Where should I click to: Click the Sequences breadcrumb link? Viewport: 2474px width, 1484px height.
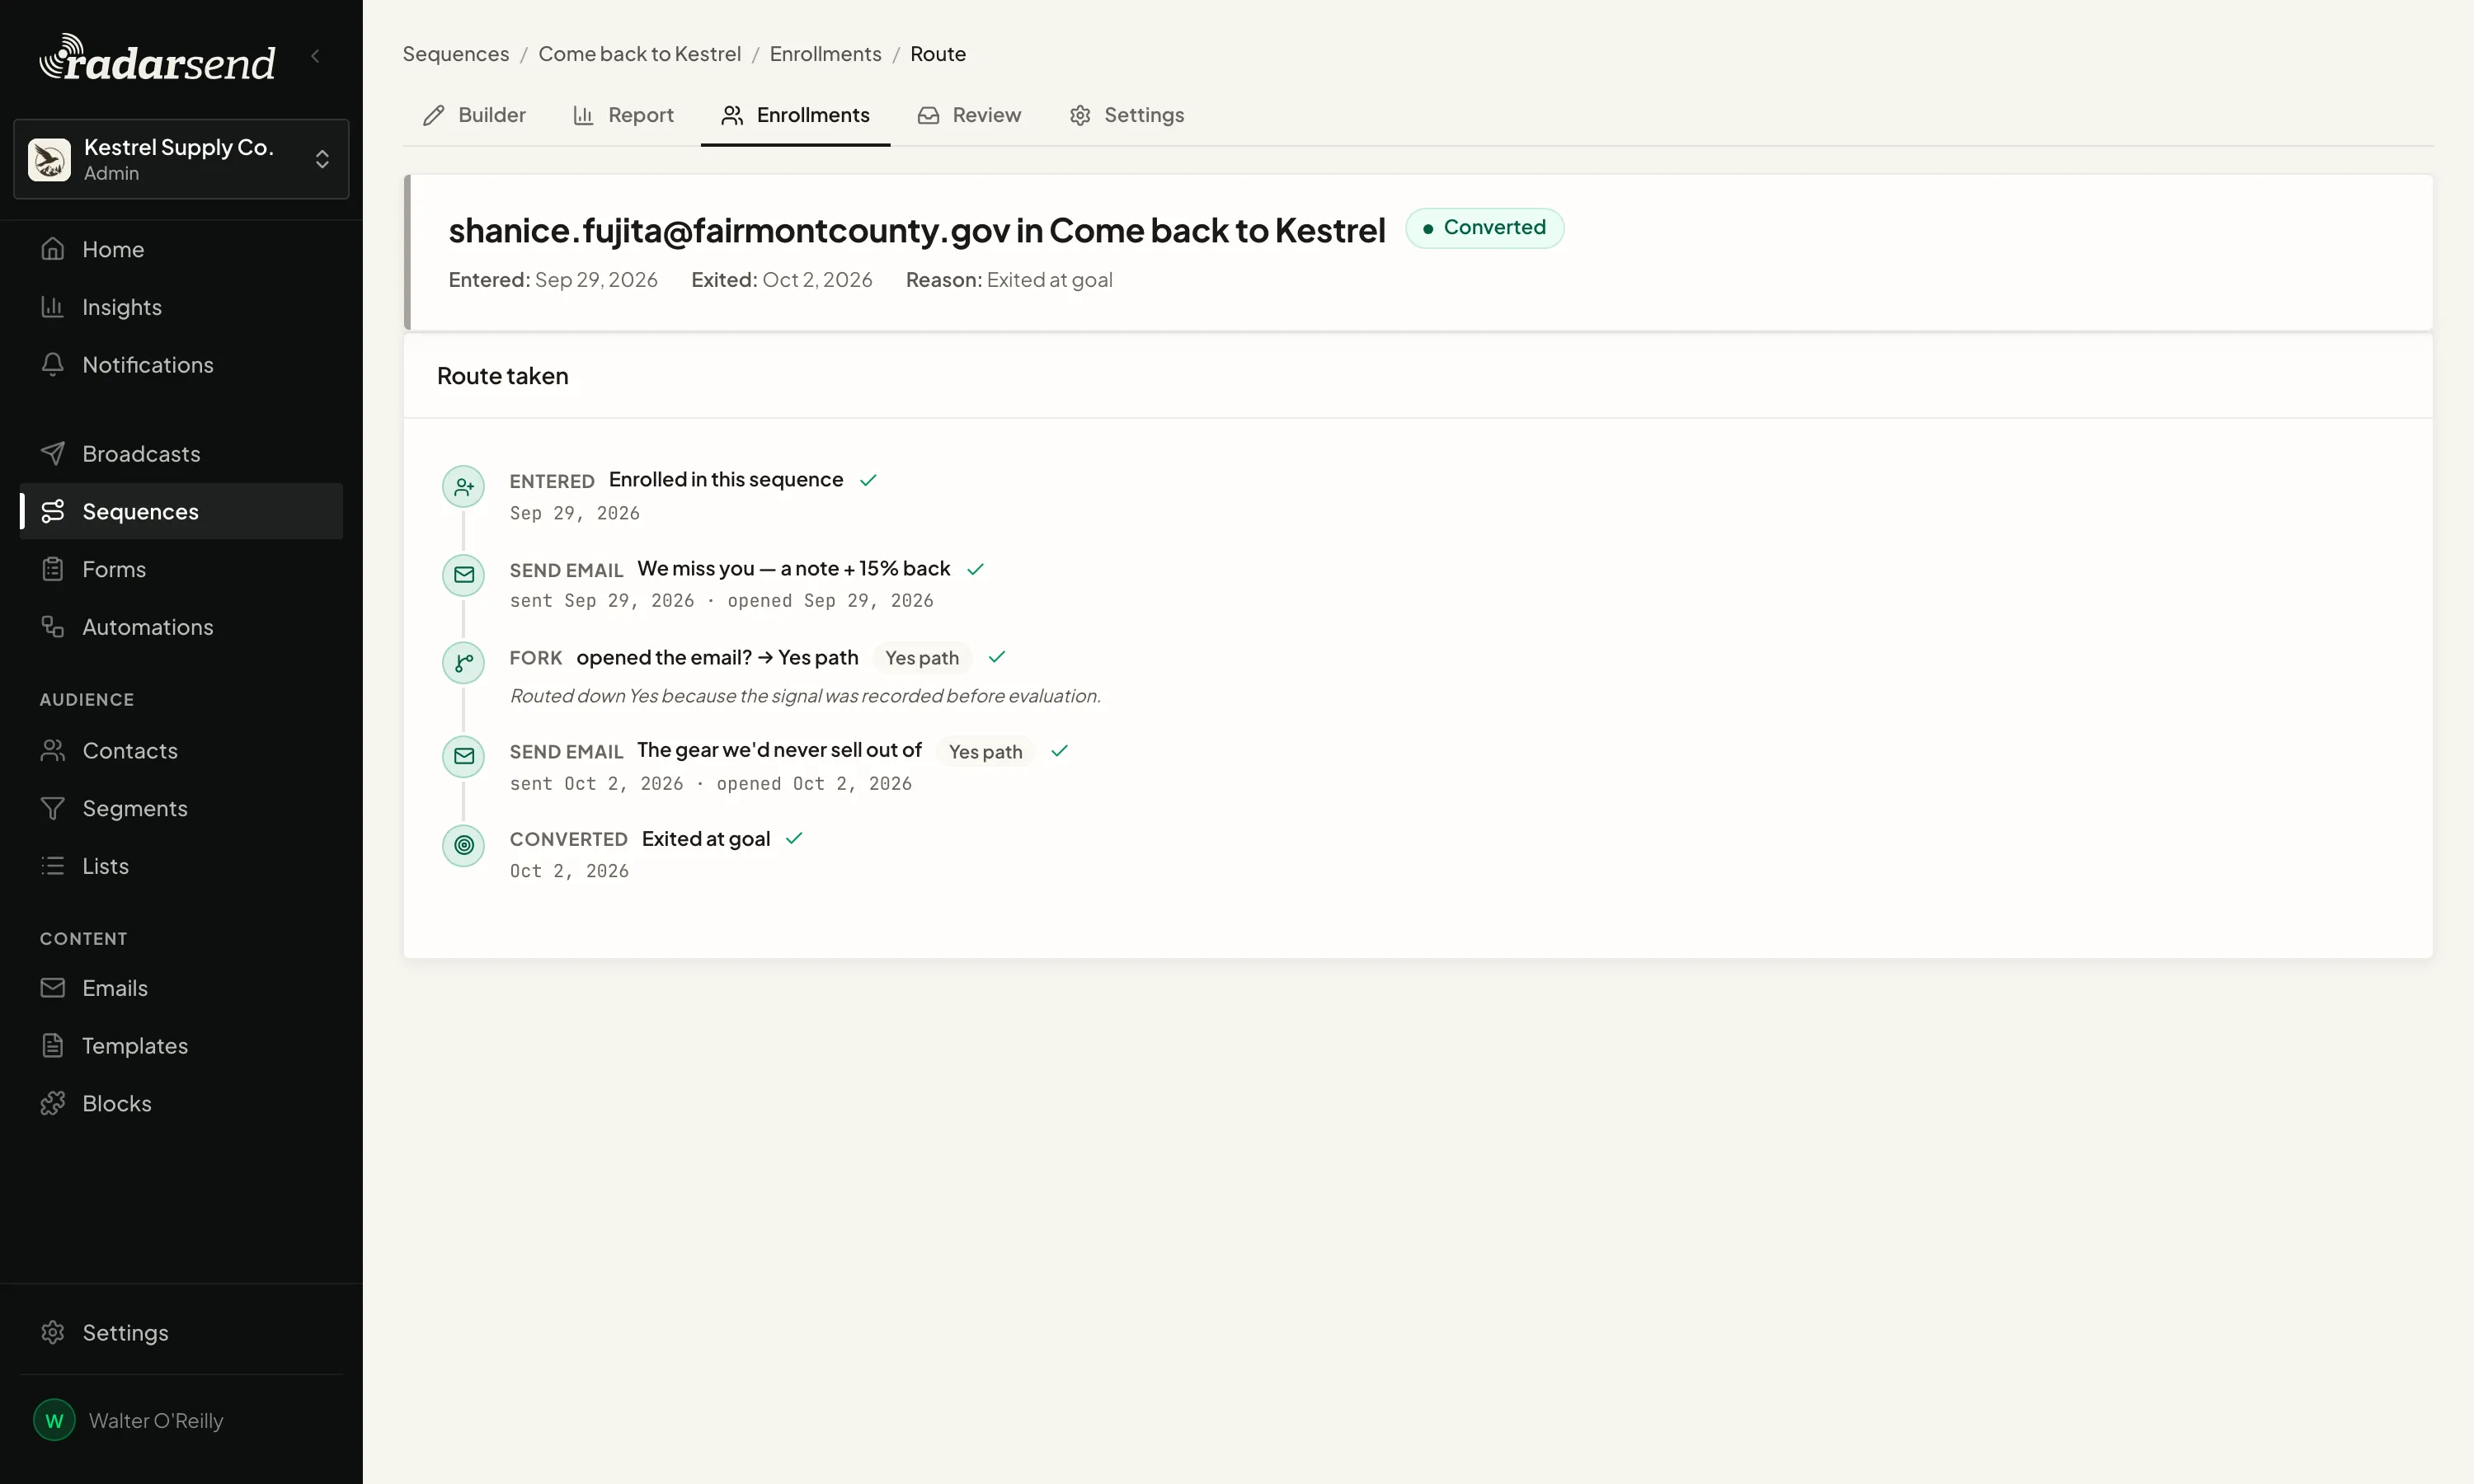[x=456, y=54]
